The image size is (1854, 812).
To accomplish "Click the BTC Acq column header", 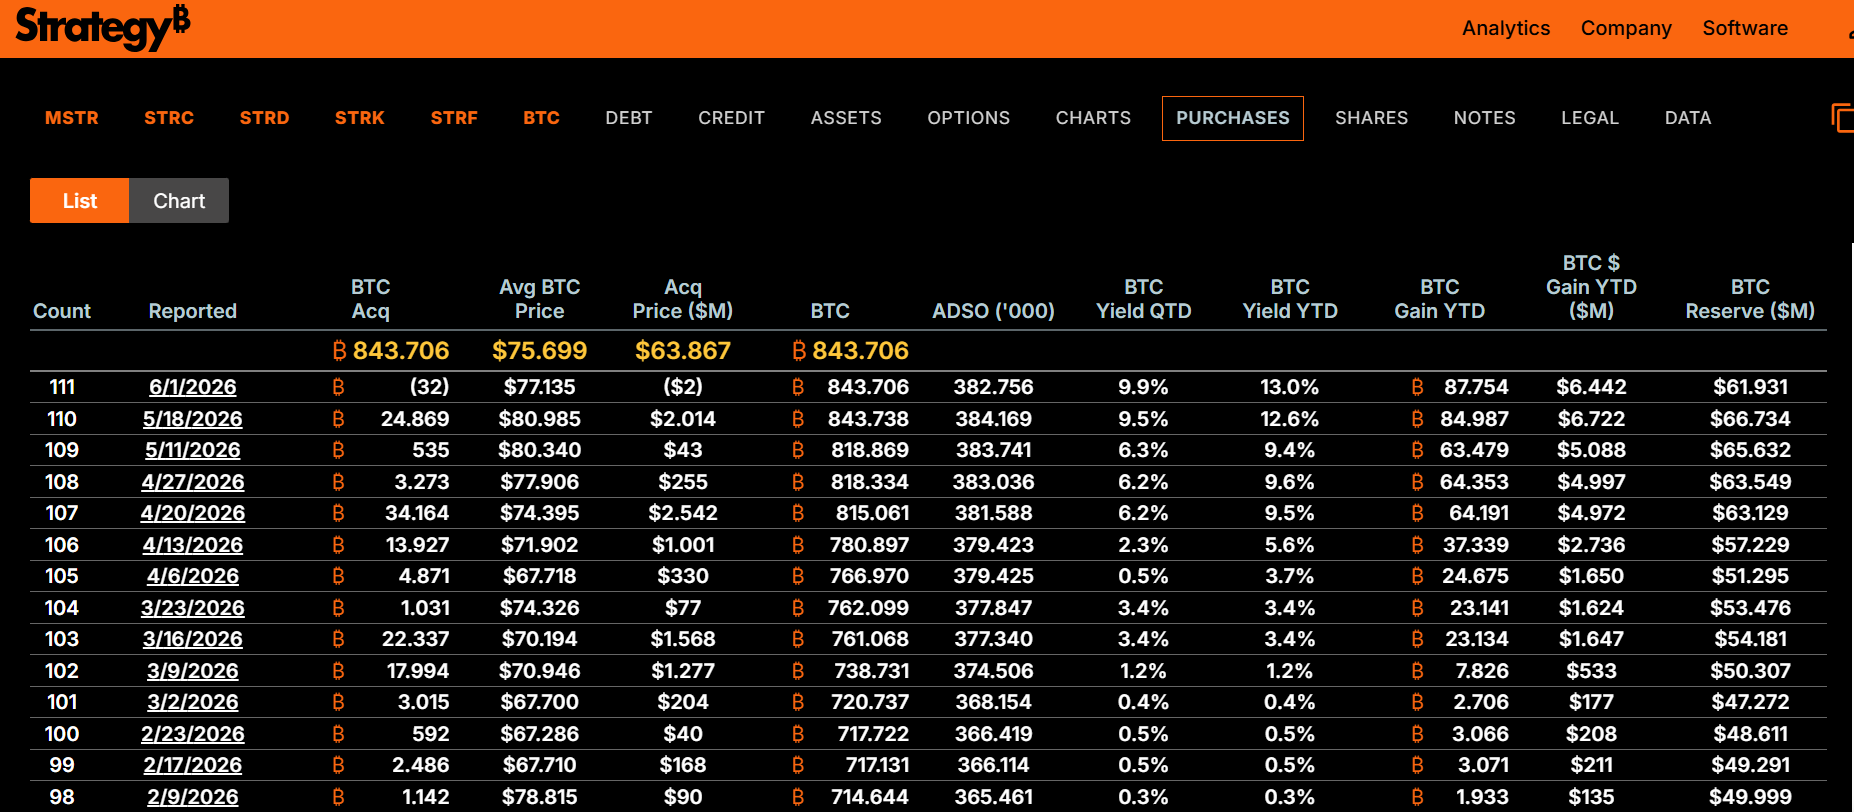I will [371, 299].
